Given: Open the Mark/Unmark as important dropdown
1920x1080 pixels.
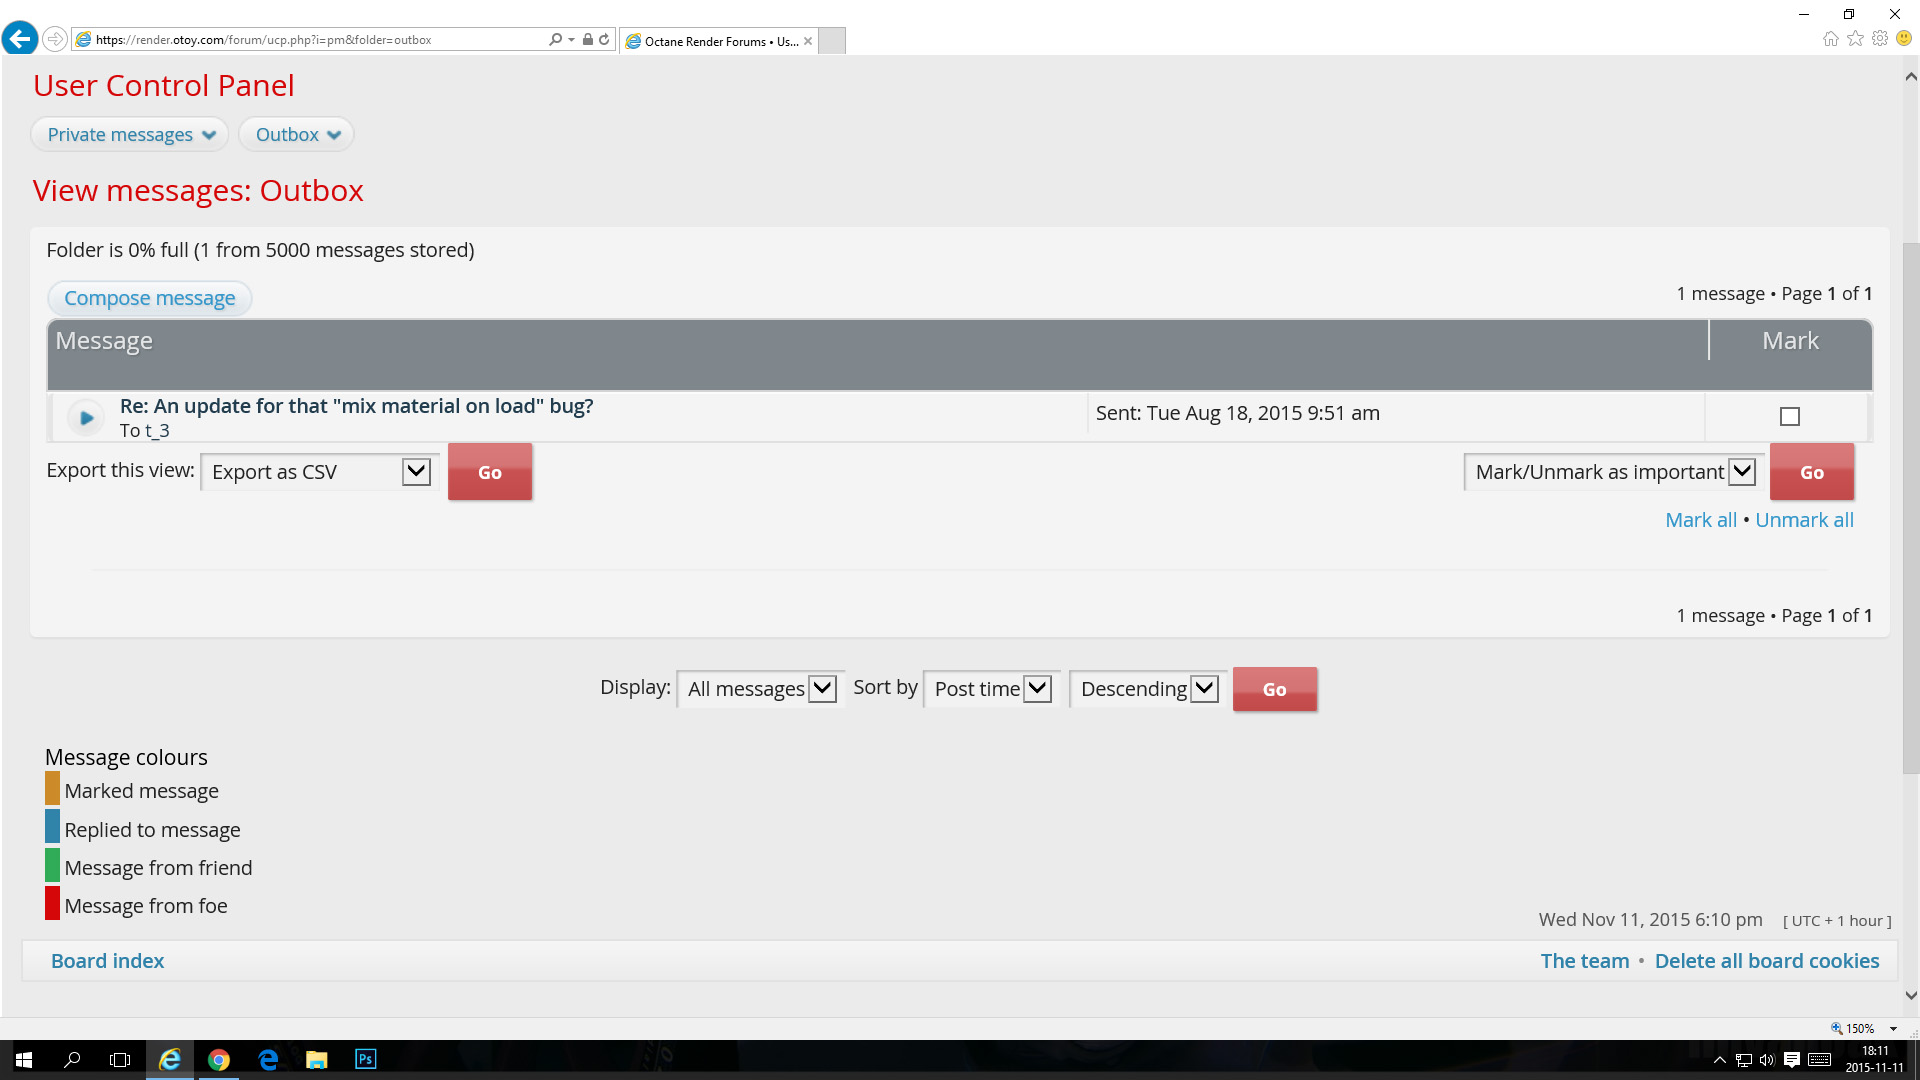Looking at the screenshot, I should click(1614, 472).
